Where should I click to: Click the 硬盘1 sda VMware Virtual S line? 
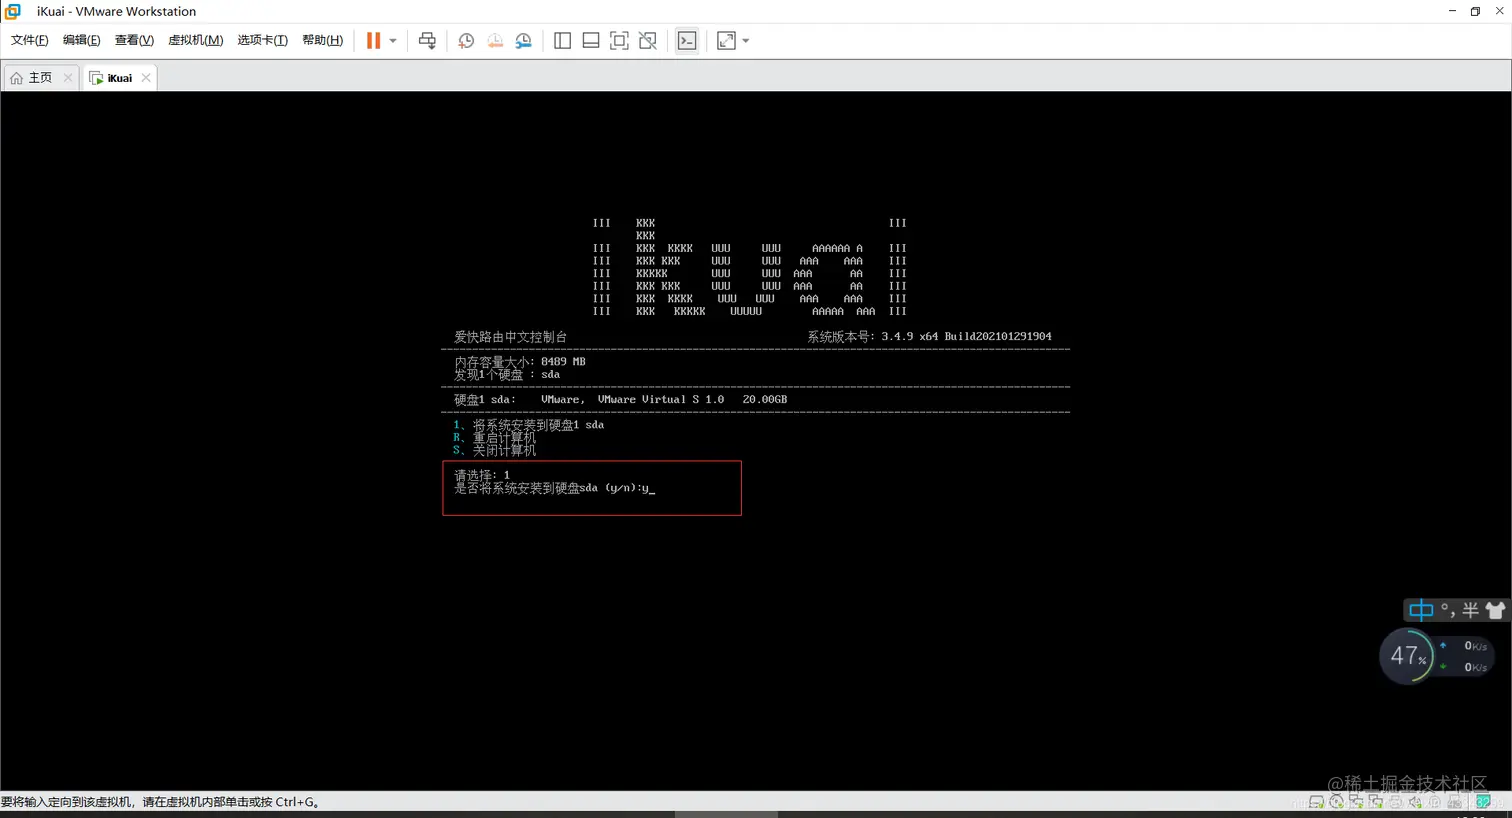click(x=620, y=400)
